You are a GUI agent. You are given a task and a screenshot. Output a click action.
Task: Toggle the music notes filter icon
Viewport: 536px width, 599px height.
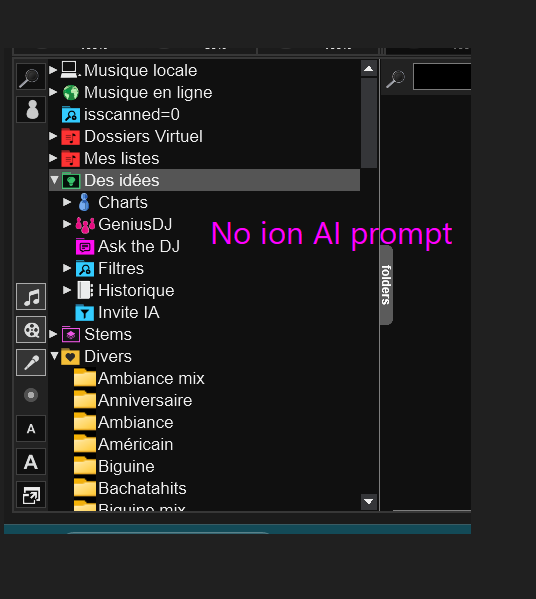(x=31, y=296)
